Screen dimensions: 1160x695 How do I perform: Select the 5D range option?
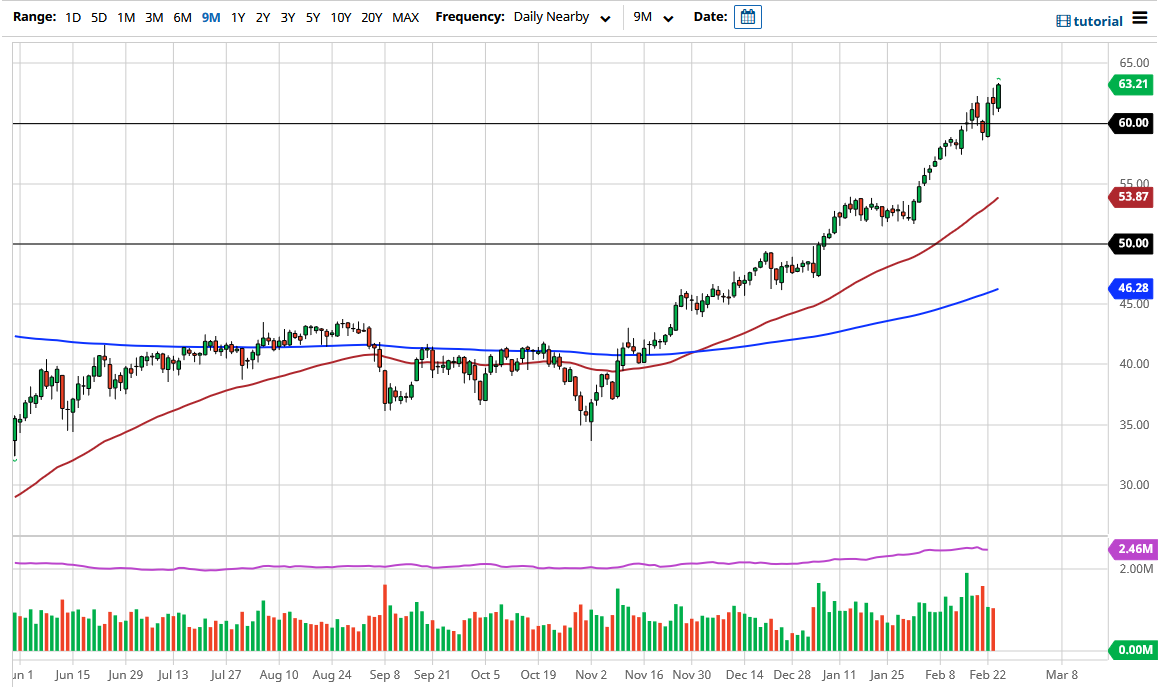tap(98, 17)
